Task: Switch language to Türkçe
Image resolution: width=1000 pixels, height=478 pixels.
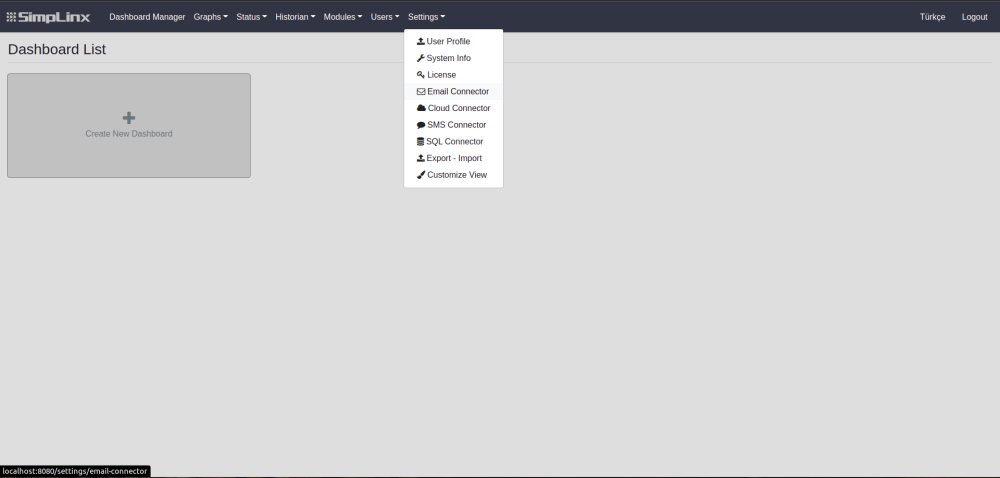Action: (x=932, y=17)
